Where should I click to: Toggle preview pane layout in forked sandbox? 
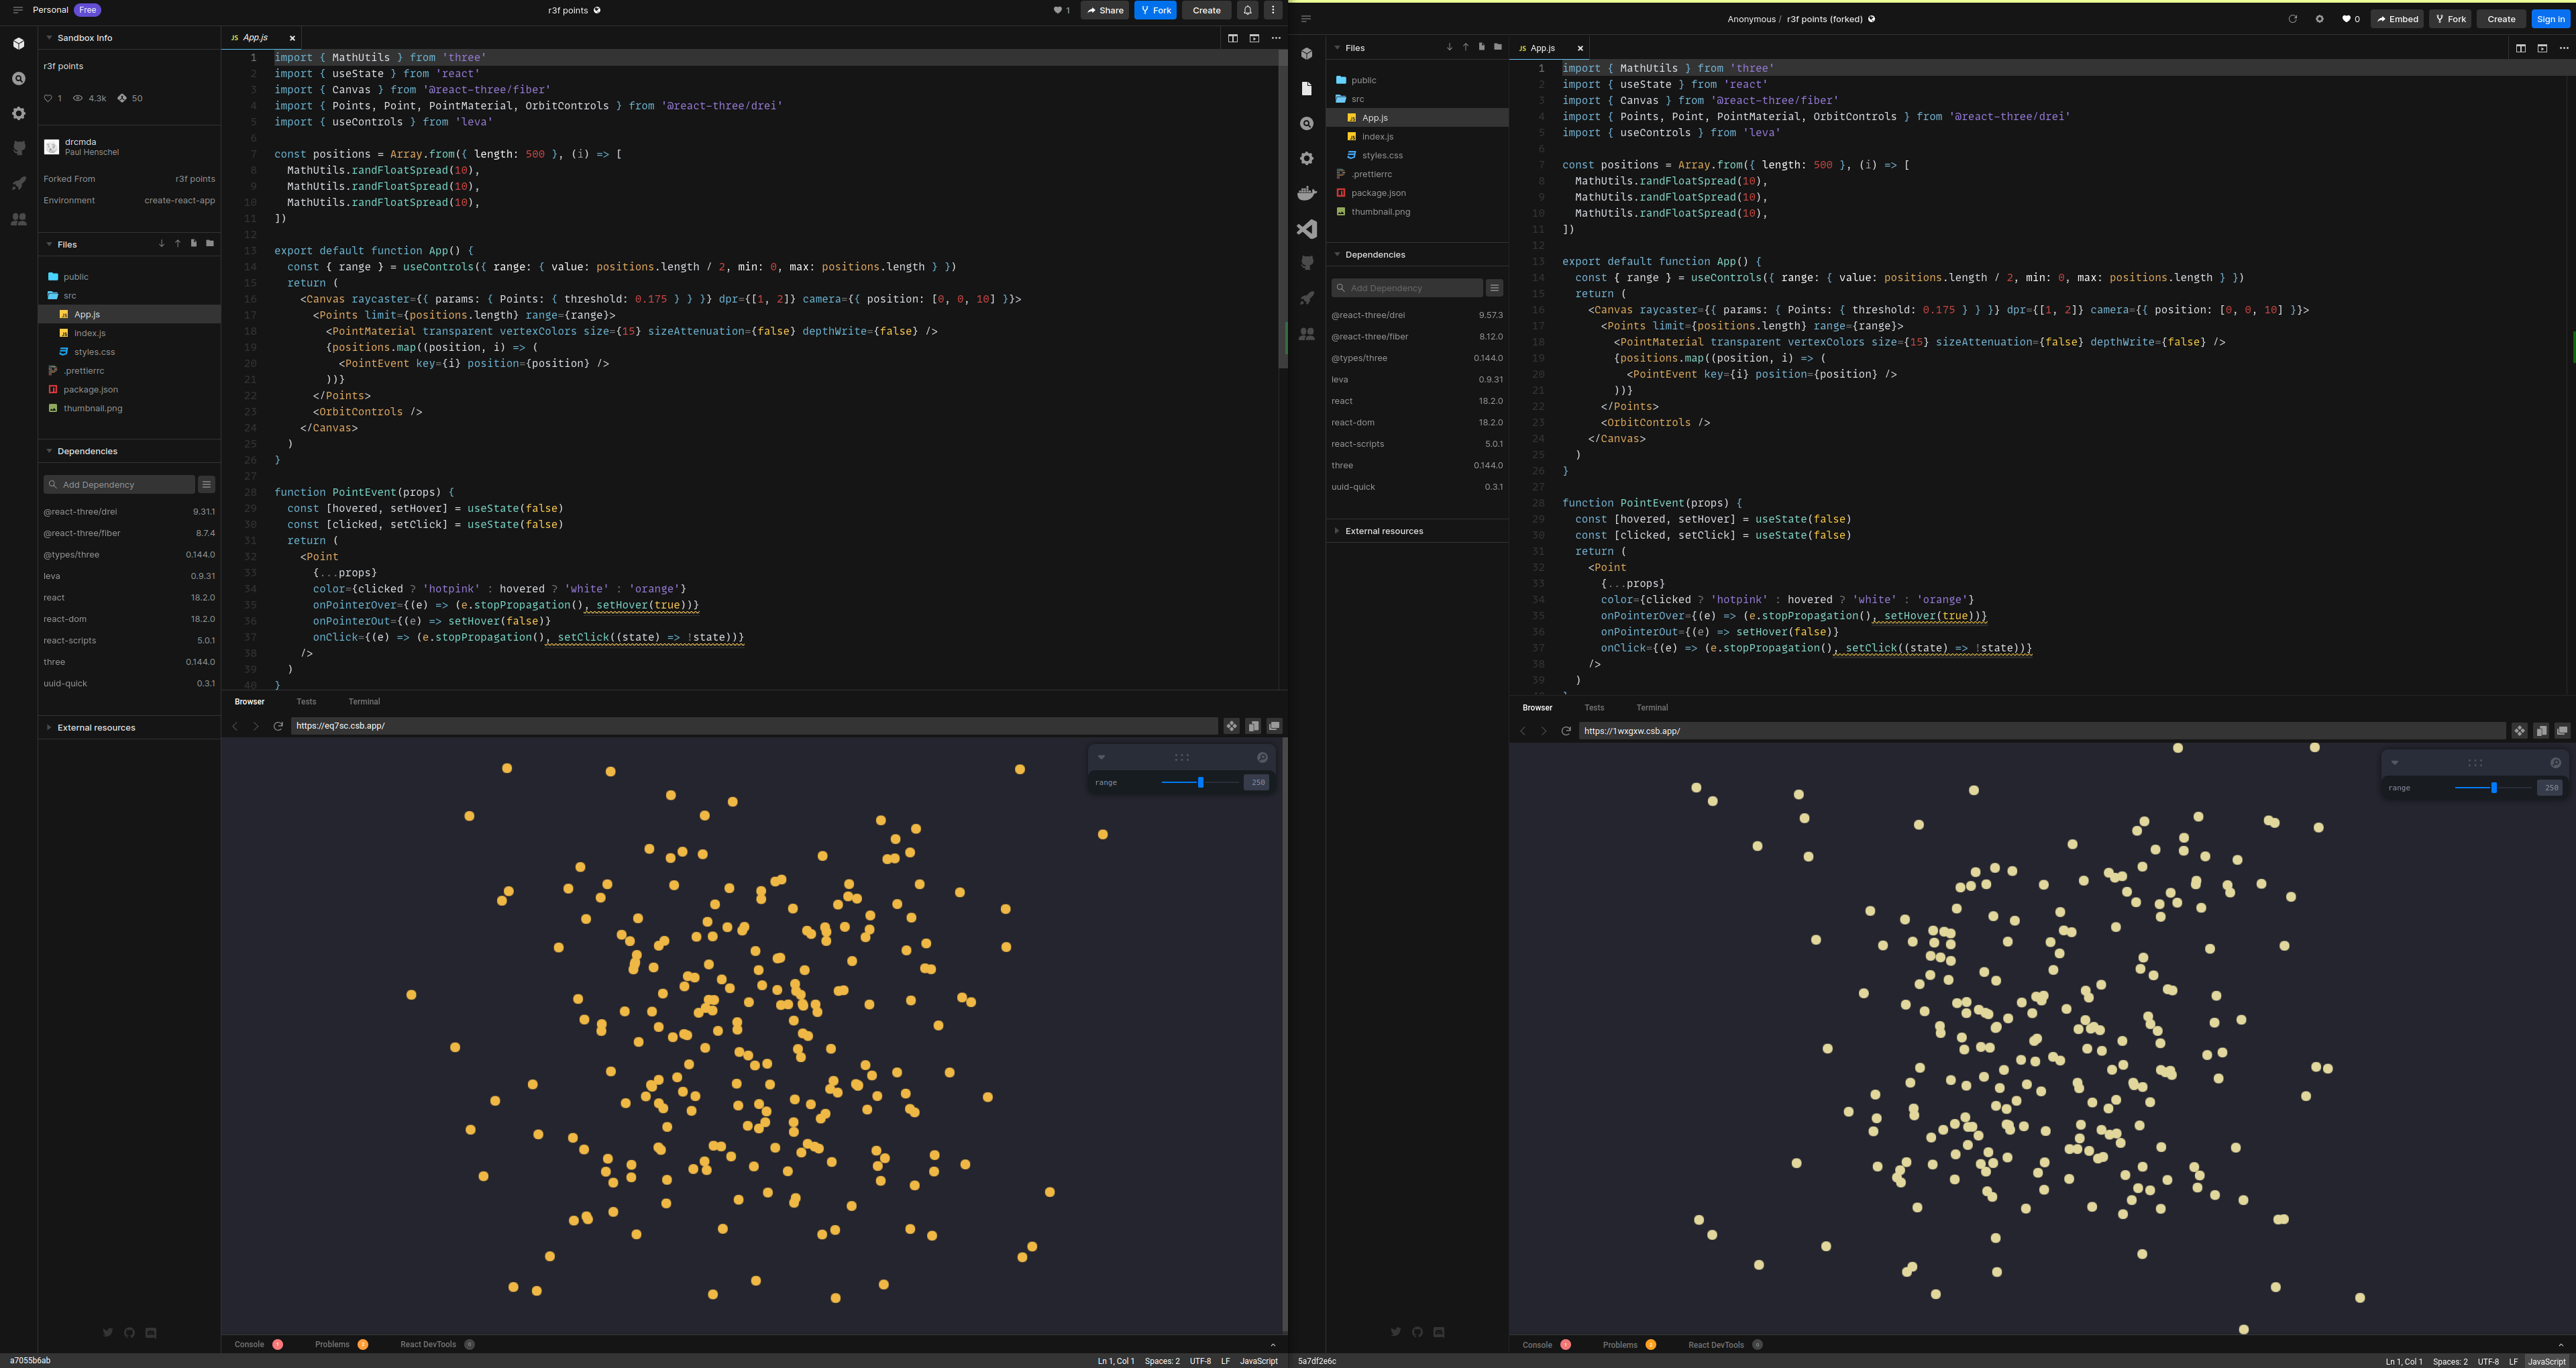[x=2542, y=48]
